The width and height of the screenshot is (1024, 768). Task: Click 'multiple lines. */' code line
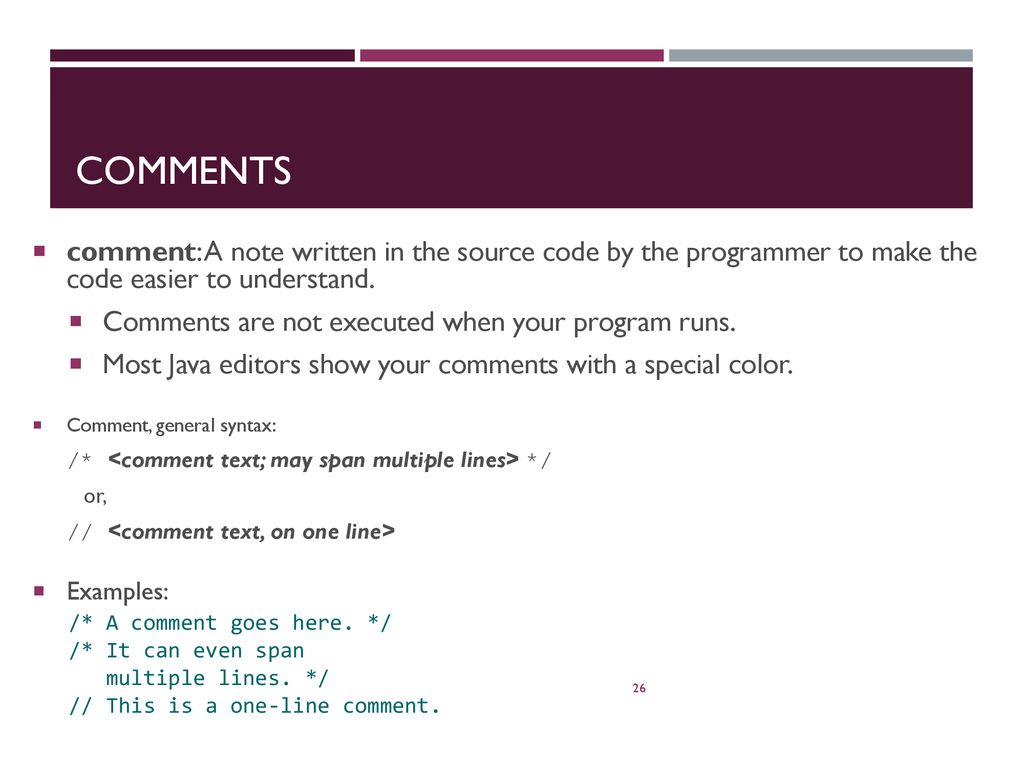[x=217, y=678]
